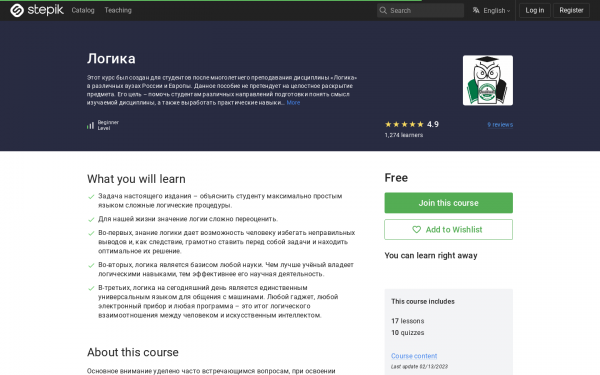Expand description with More link
600x375 pixels.
pyautogui.click(x=293, y=103)
